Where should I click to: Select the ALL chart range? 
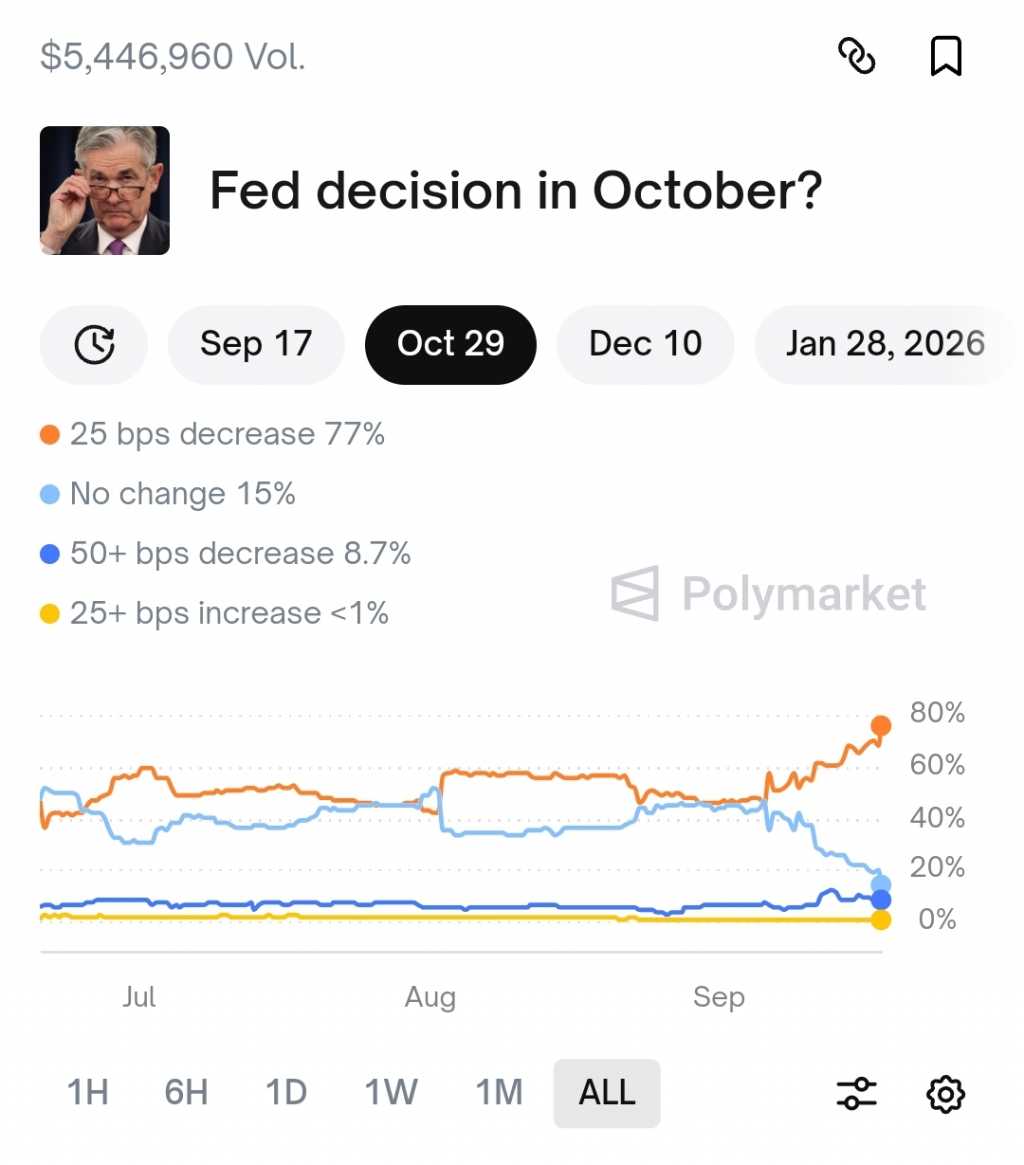607,1092
